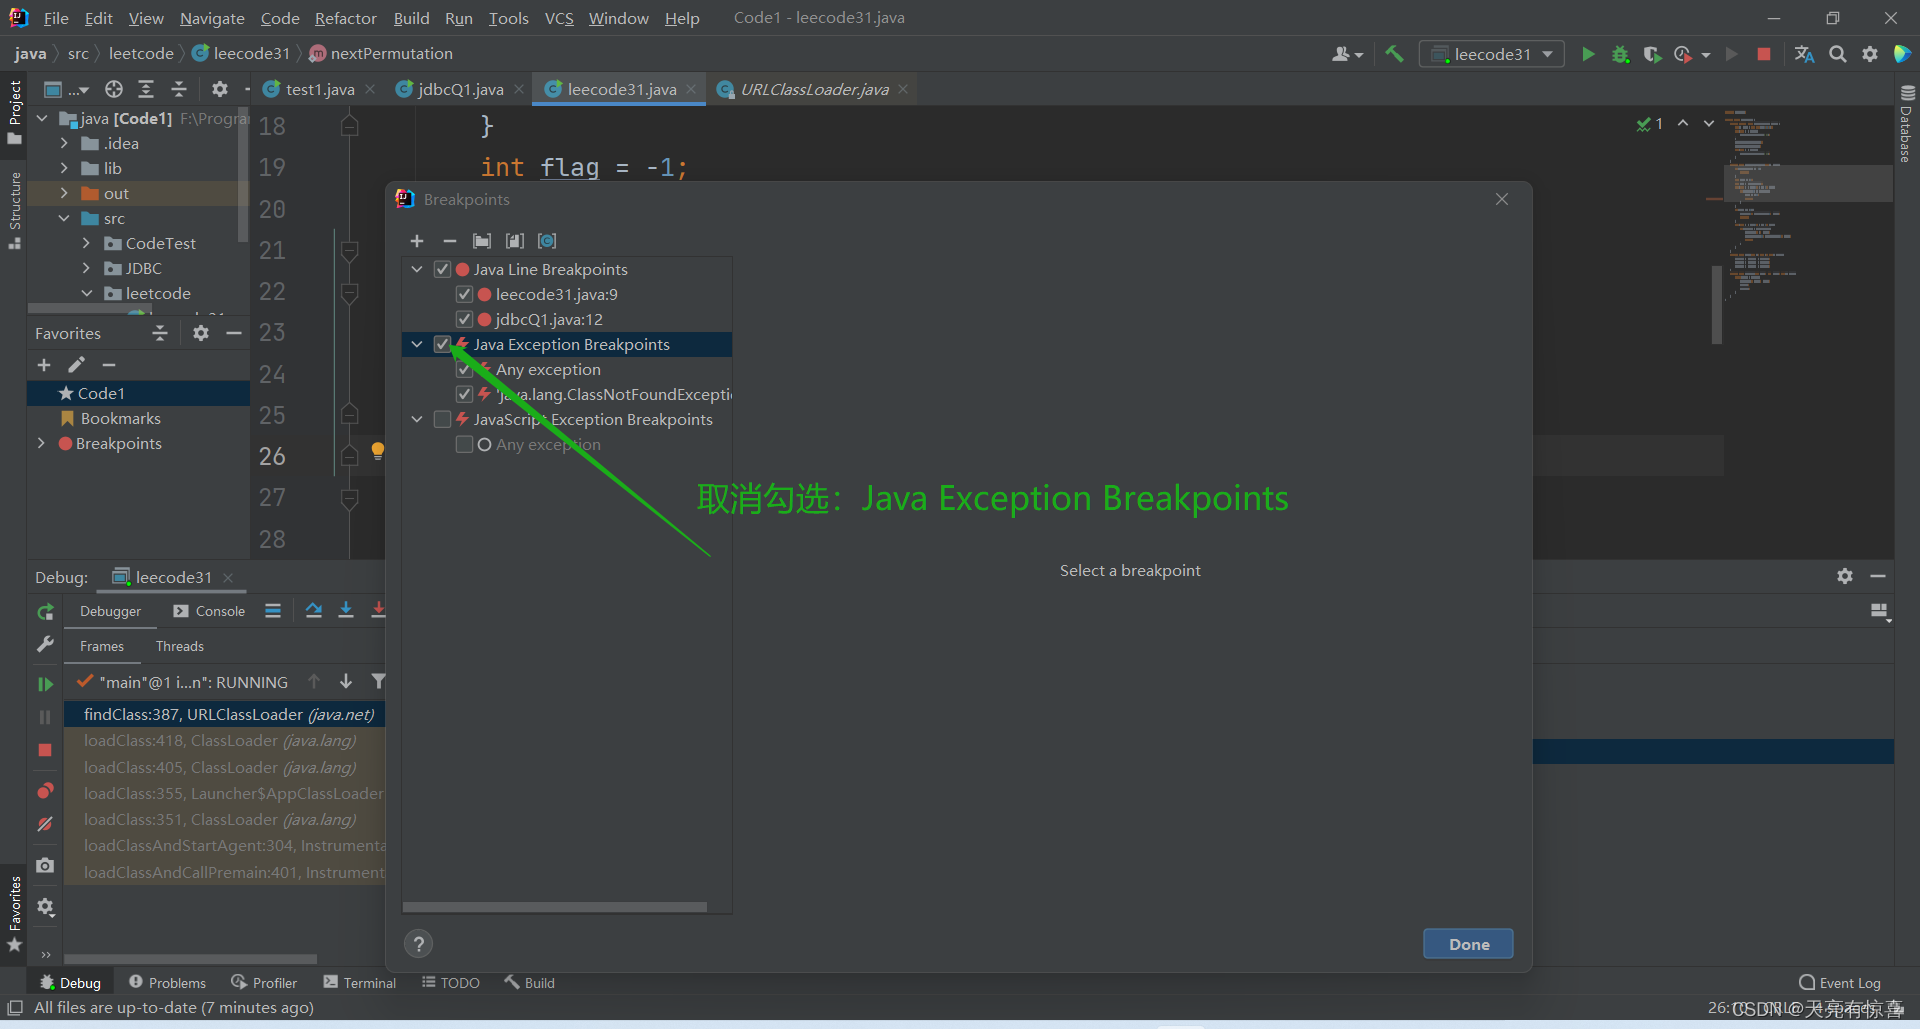Open the TODO tool window
This screenshot has width=1920, height=1029.
point(450,983)
